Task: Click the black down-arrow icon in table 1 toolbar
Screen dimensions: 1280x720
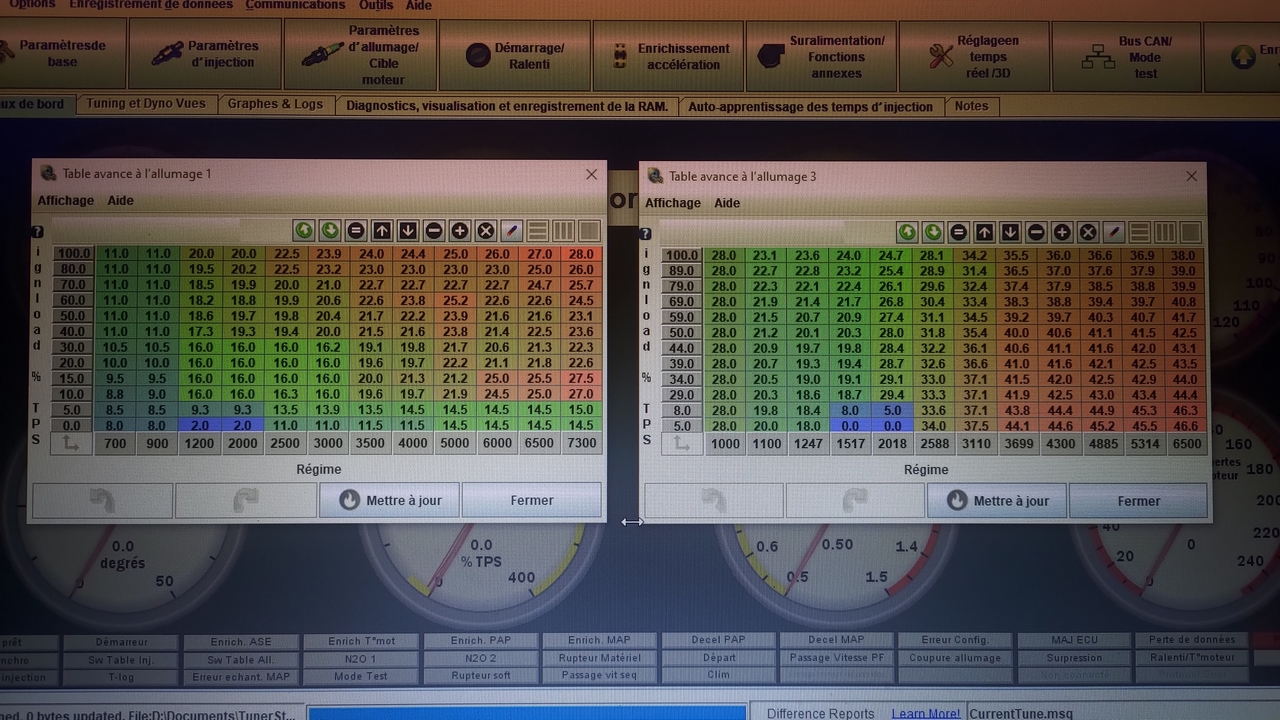Action: pyautogui.click(x=407, y=231)
